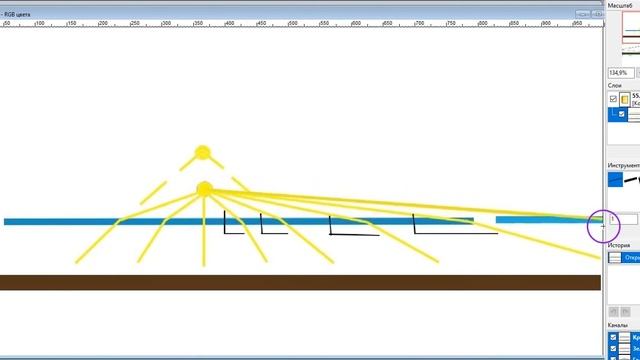Select the second channel thumbnail in Каналы

pos(624,349)
